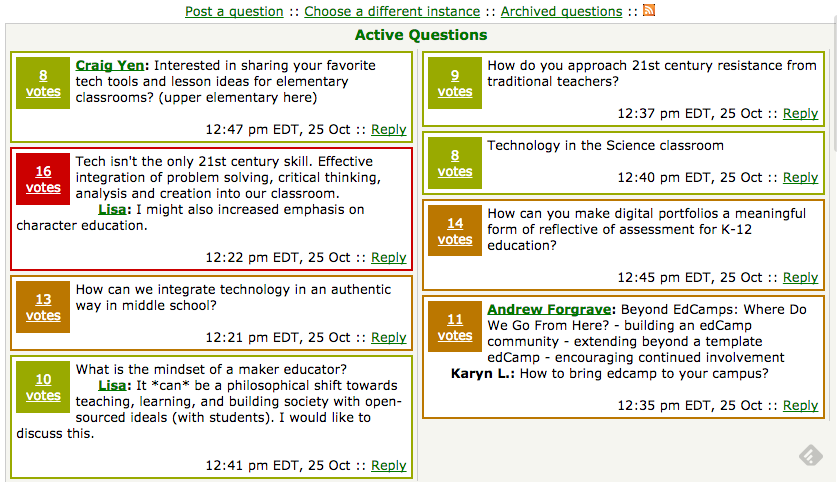Click Lisa's name under the 16 votes question
837x482 pixels.
coord(112,209)
